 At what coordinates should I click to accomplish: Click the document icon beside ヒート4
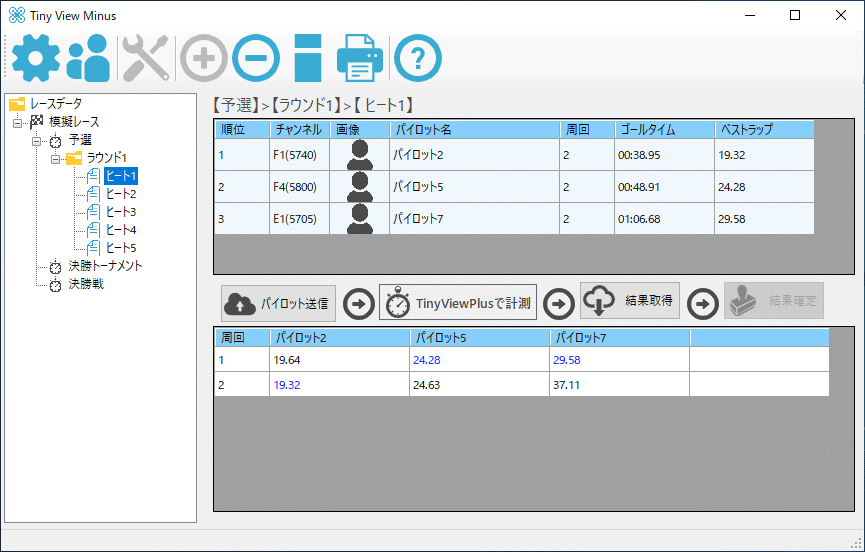[94, 230]
